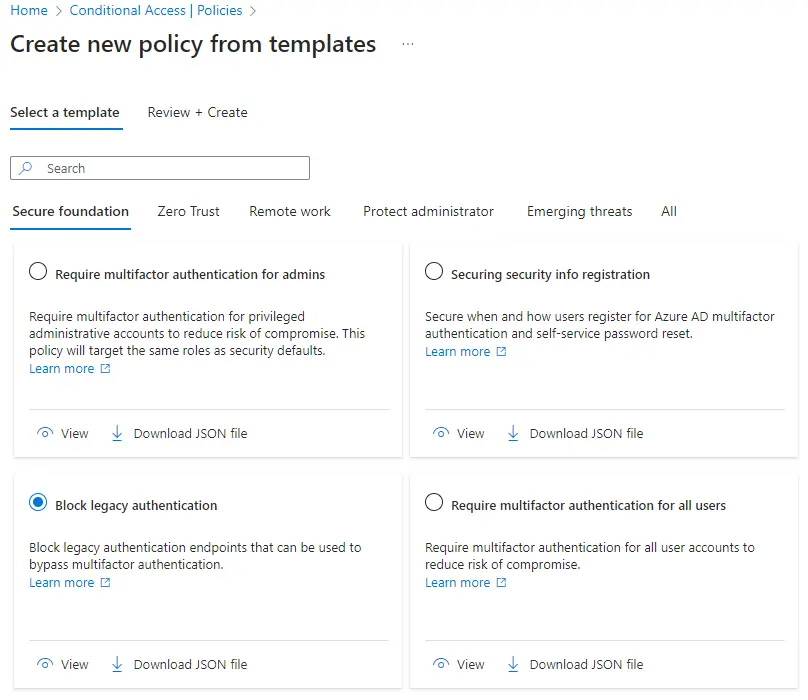Click eye View icon in Securing security info card
The width and height of the screenshot is (808, 700).
(x=441, y=433)
